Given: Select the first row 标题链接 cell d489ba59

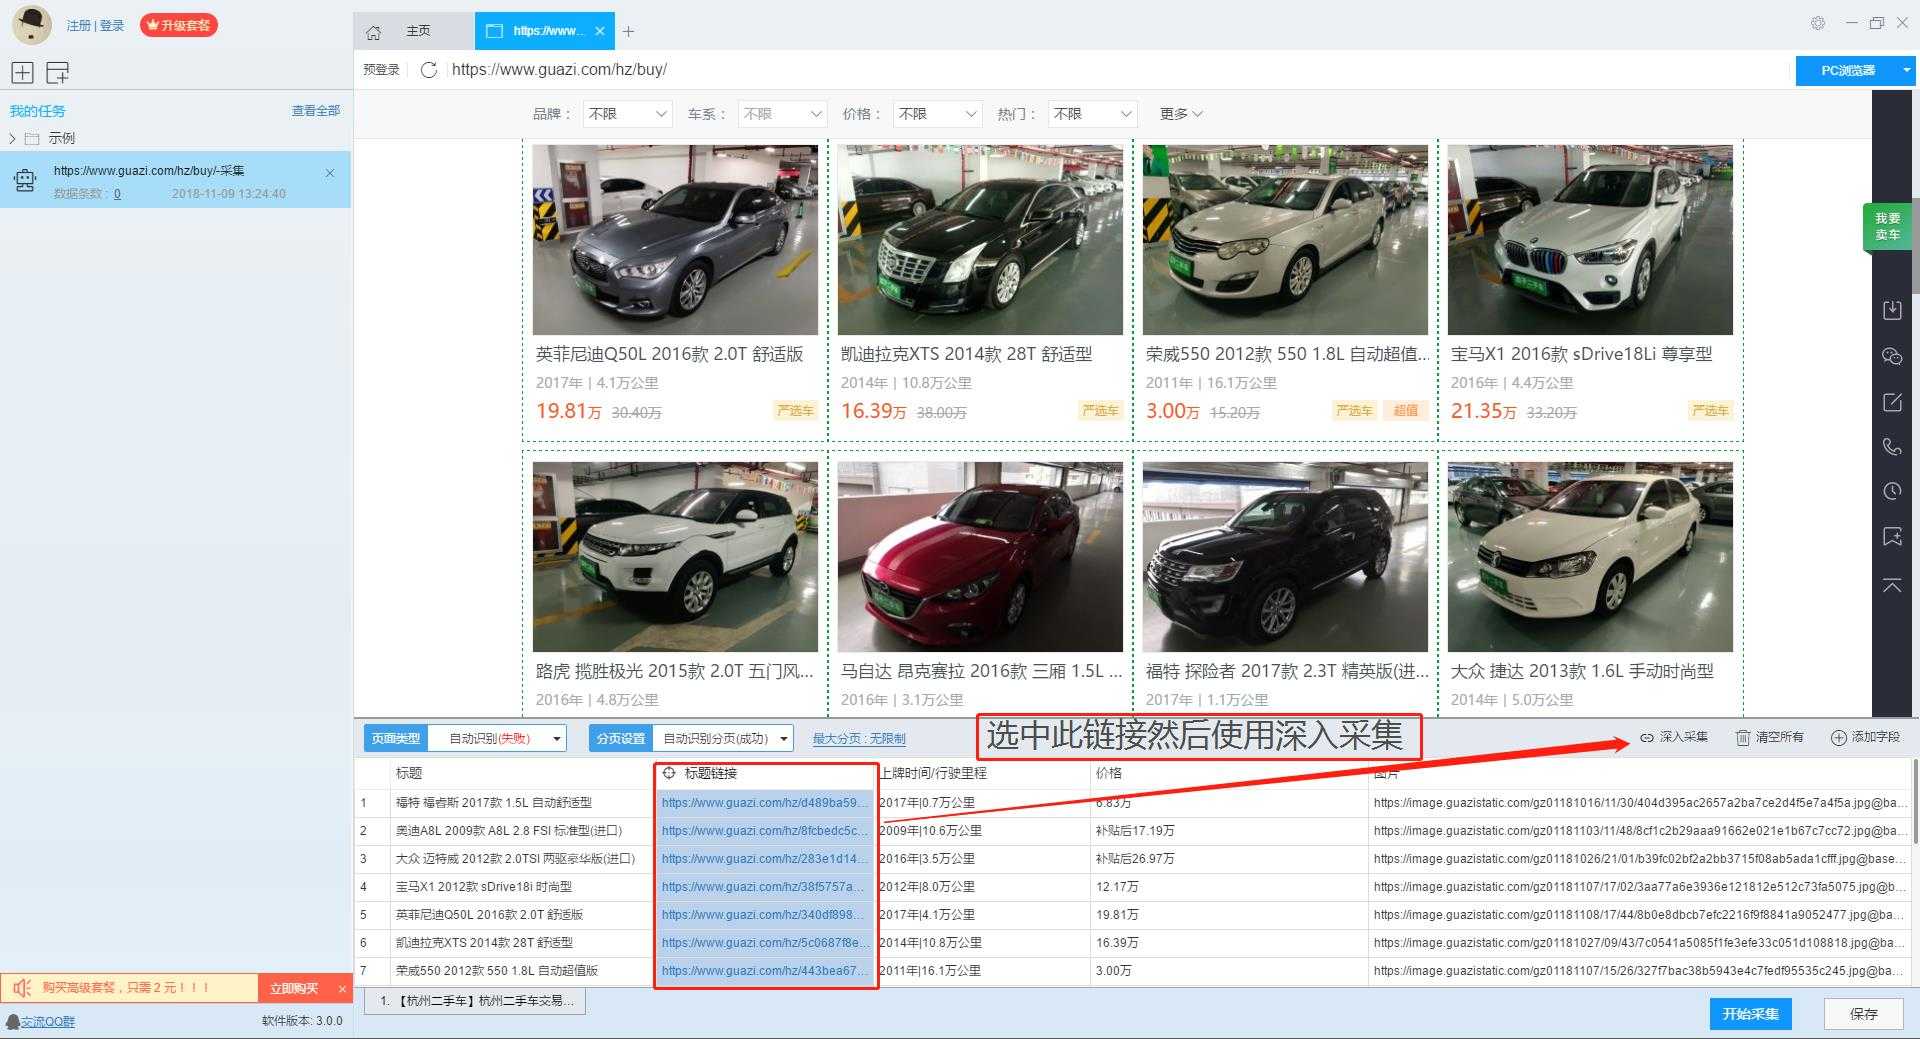Looking at the screenshot, I should [x=766, y=803].
